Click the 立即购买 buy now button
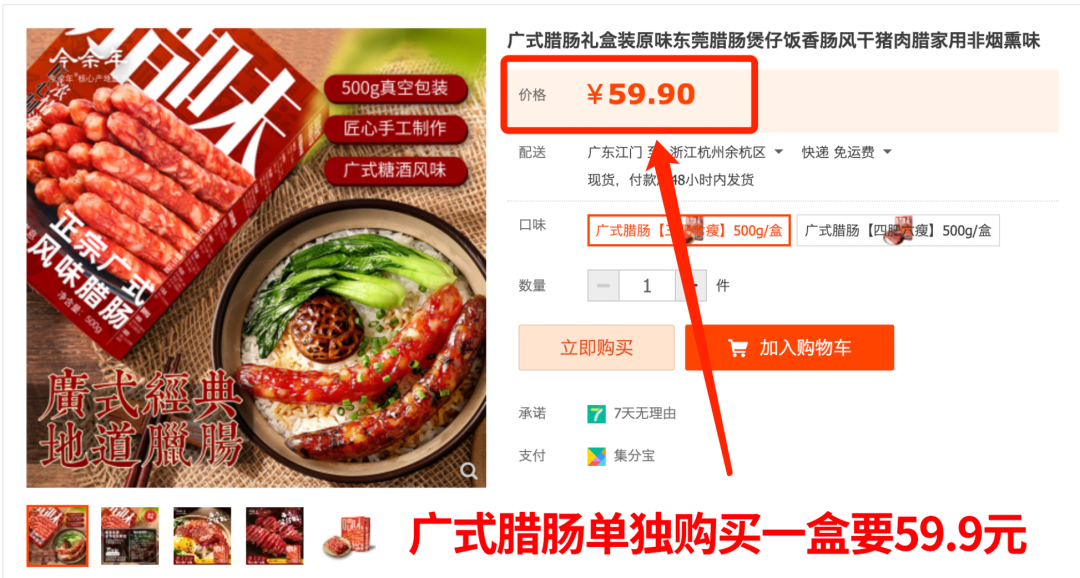Screen dimensions: 1080x578 tap(596, 348)
